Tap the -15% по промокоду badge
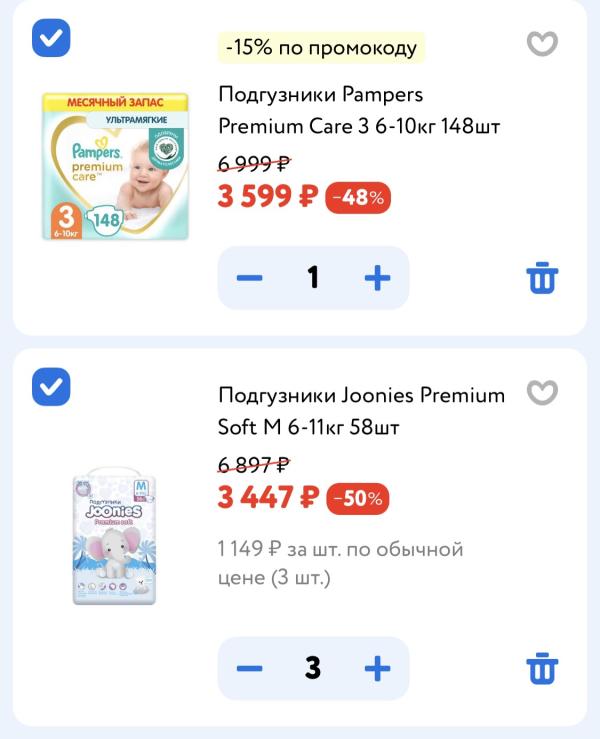This screenshot has height=739, width=600. [321, 47]
